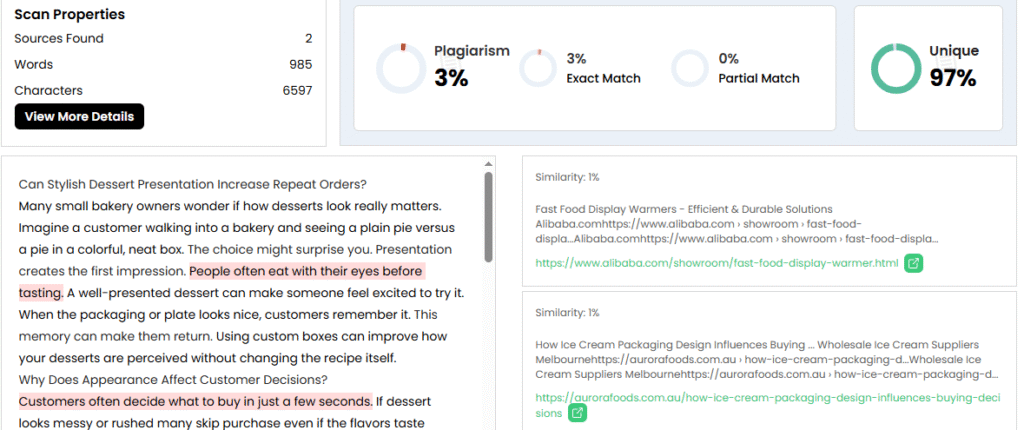Screen dimensions: 1024x430
Task: Click the Characters count row
Action: pyautogui.click(x=163, y=91)
